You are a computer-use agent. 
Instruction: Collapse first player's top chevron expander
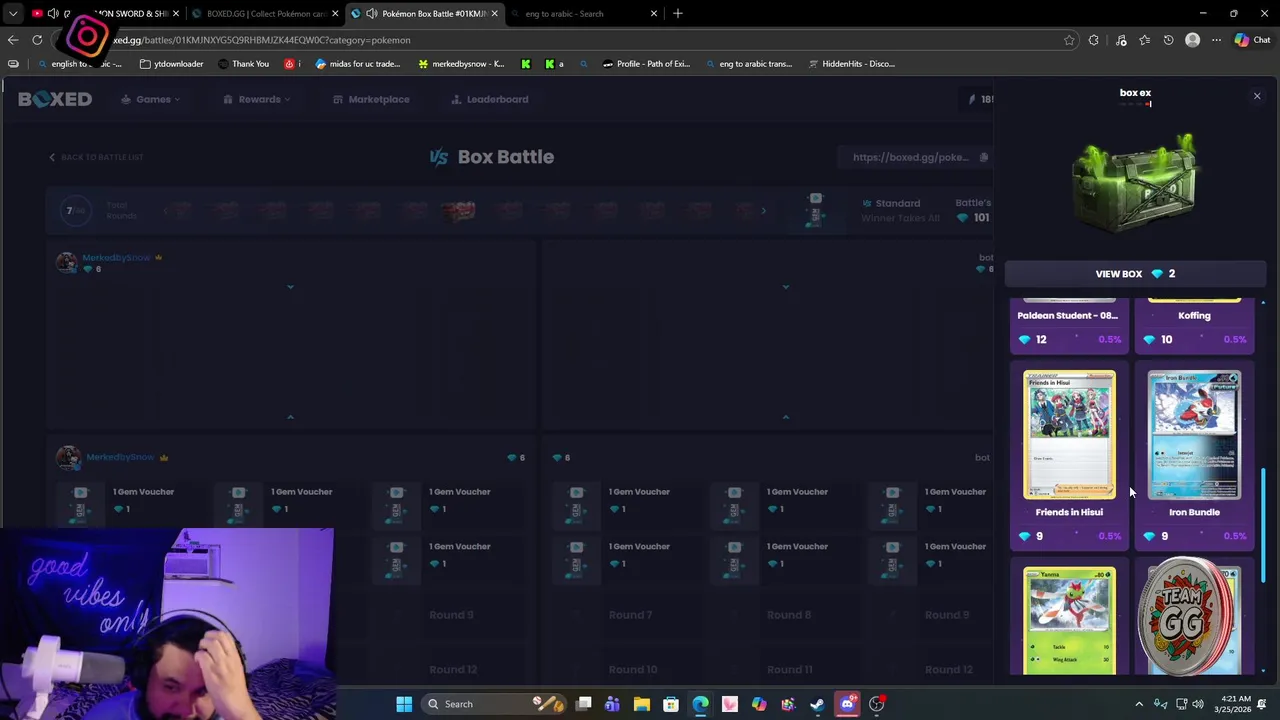tap(290, 287)
